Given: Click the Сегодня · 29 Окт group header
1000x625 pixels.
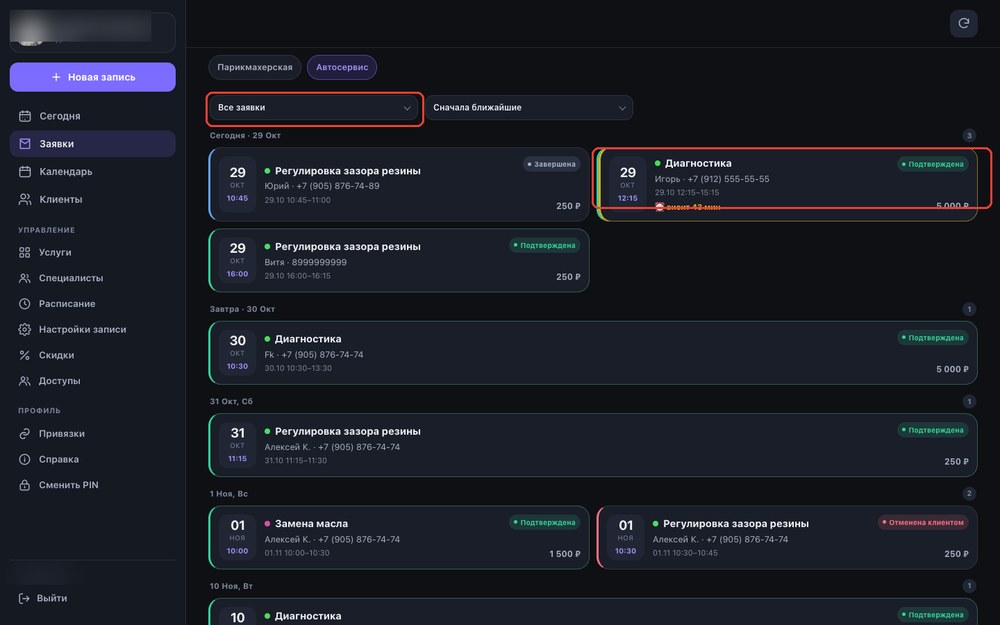Looking at the screenshot, I should [x=245, y=136].
